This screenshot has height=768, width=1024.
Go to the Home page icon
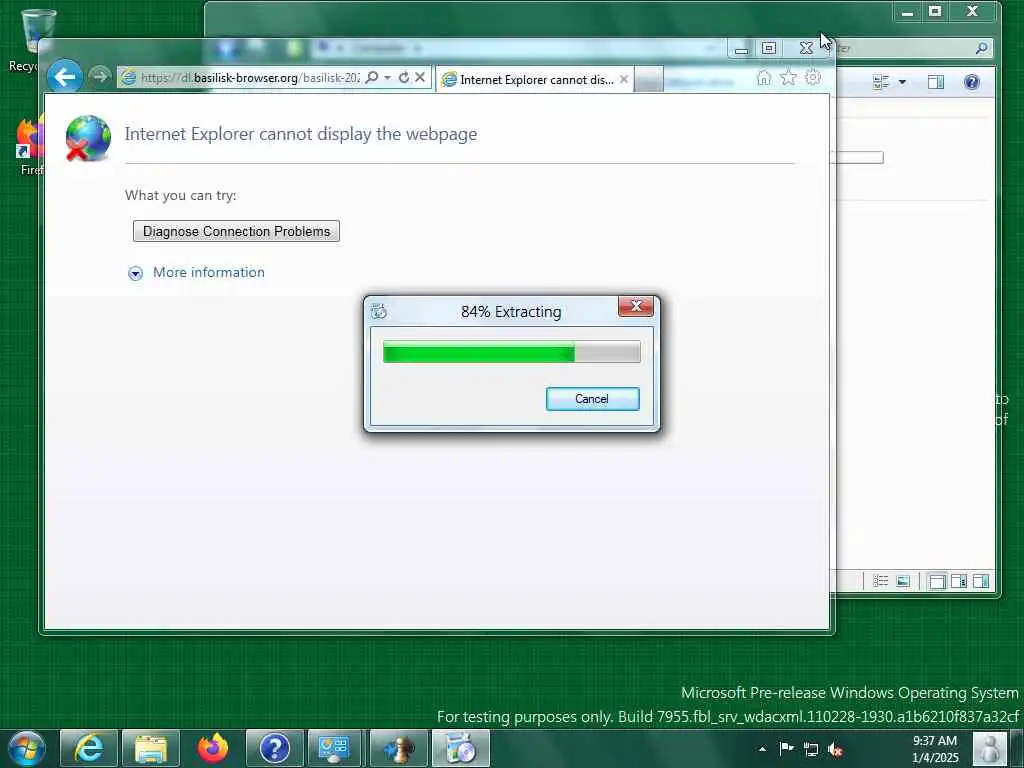pos(763,78)
